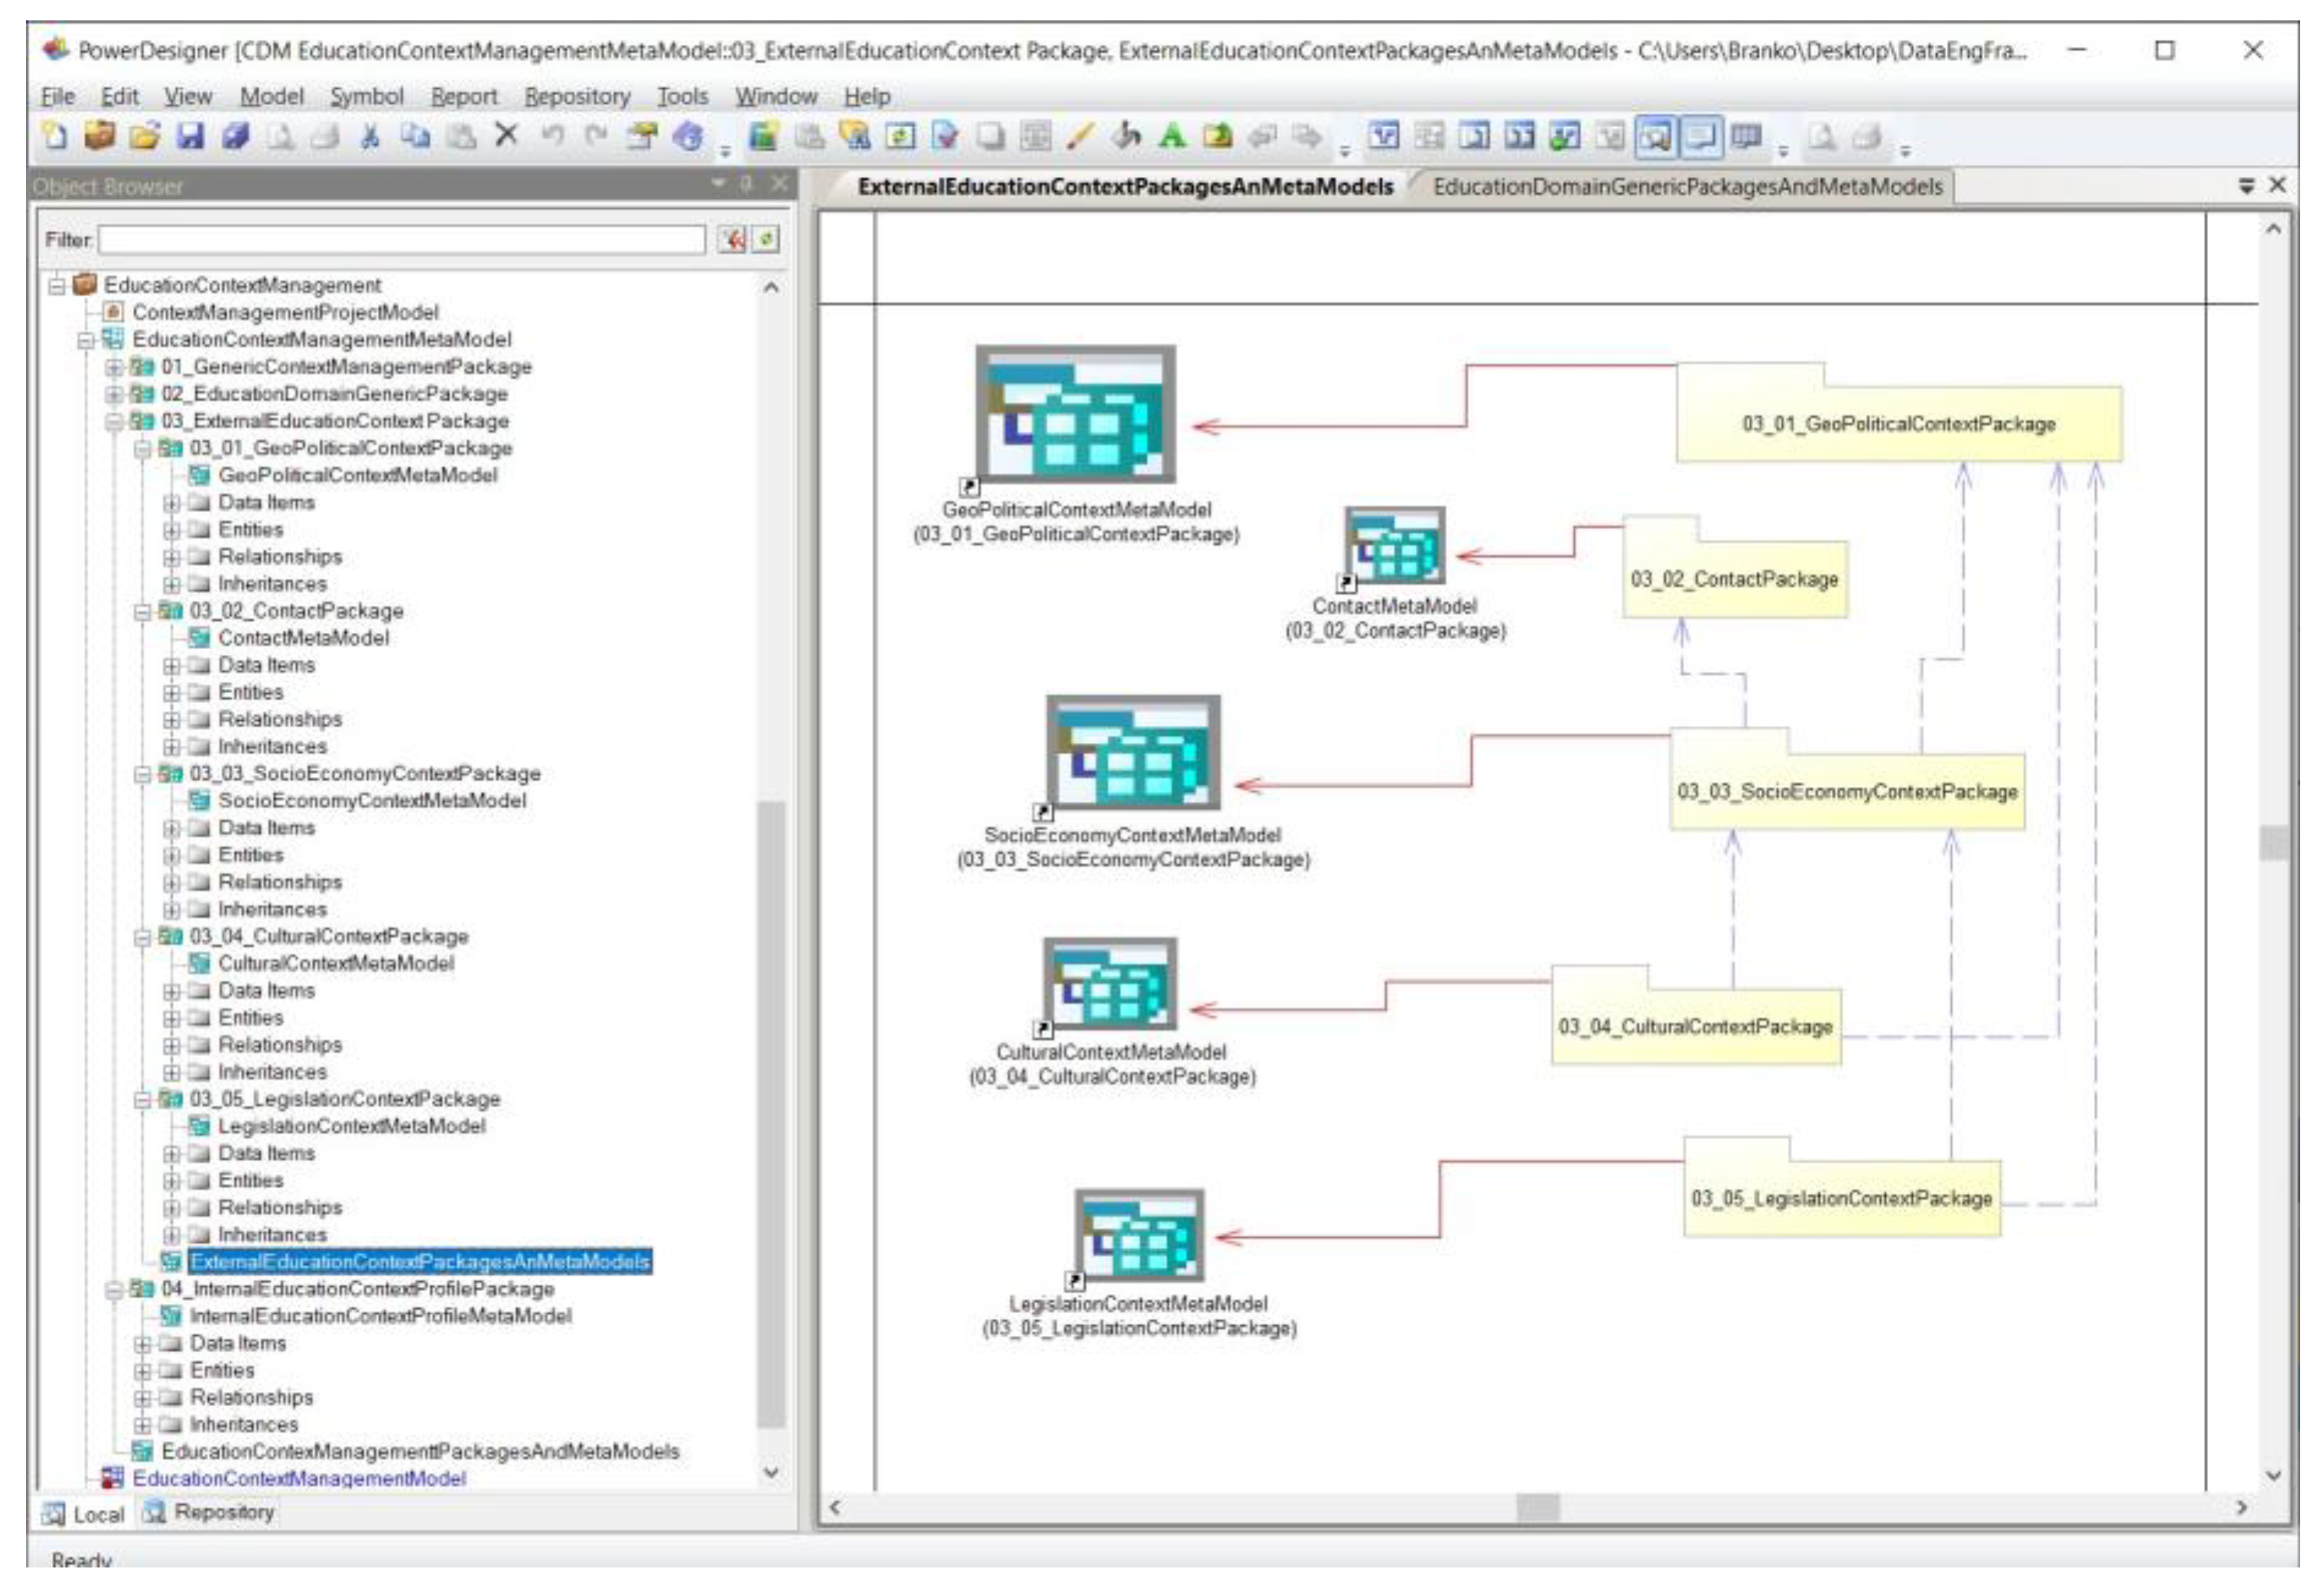This screenshot has height=1596, width=2323.
Task: Switch to EducationDomainGenericPackagesAndMetaModels tab
Action: [1687, 187]
